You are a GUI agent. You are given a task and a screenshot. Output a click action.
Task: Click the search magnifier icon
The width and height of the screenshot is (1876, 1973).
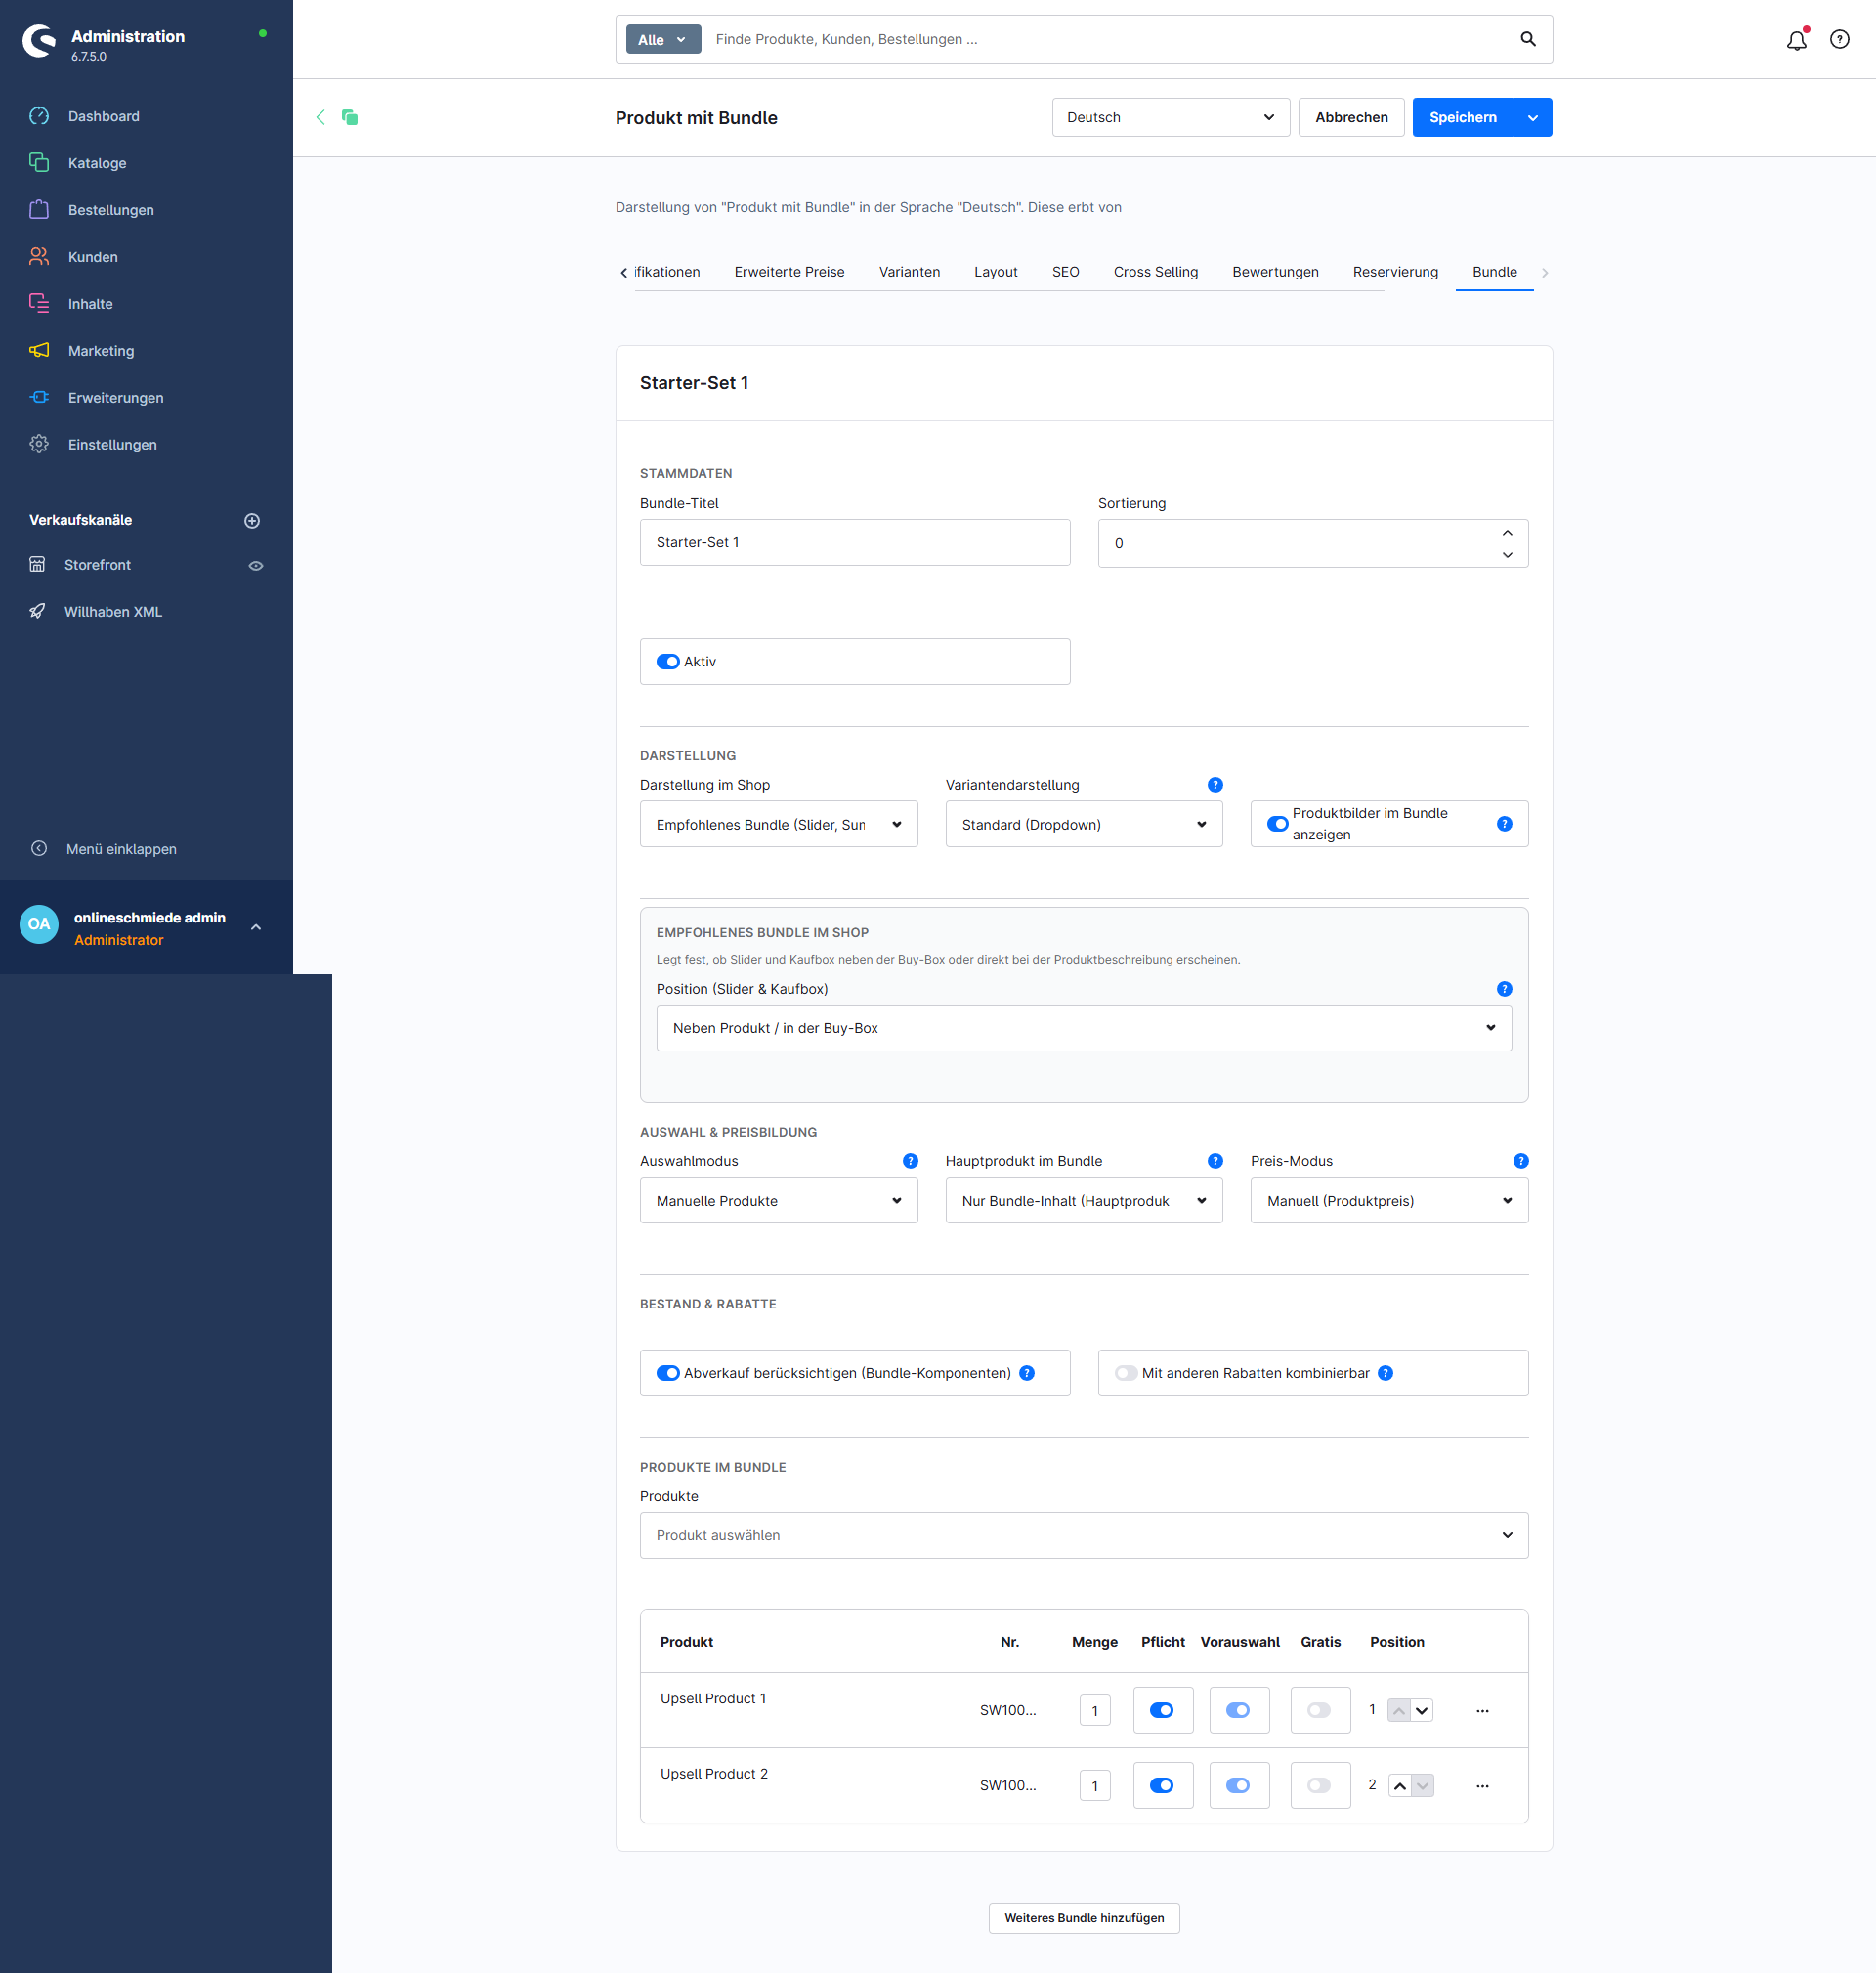point(1528,39)
